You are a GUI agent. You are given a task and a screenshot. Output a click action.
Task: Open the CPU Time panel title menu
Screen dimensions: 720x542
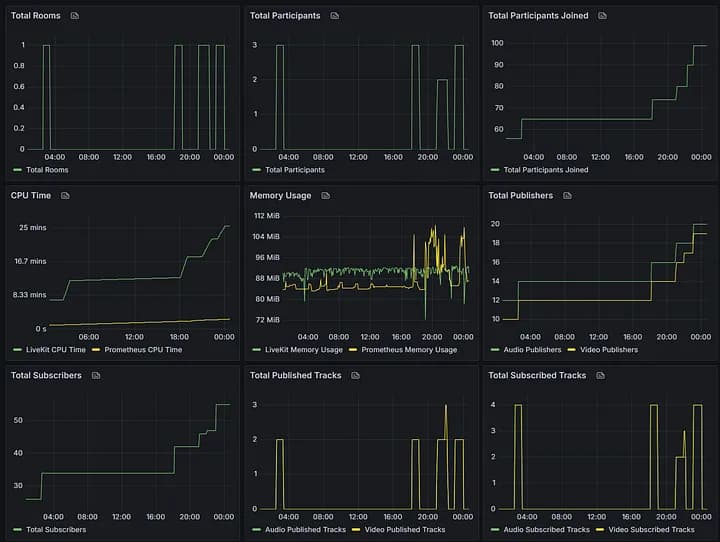pyautogui.click(x=31, y=196)
